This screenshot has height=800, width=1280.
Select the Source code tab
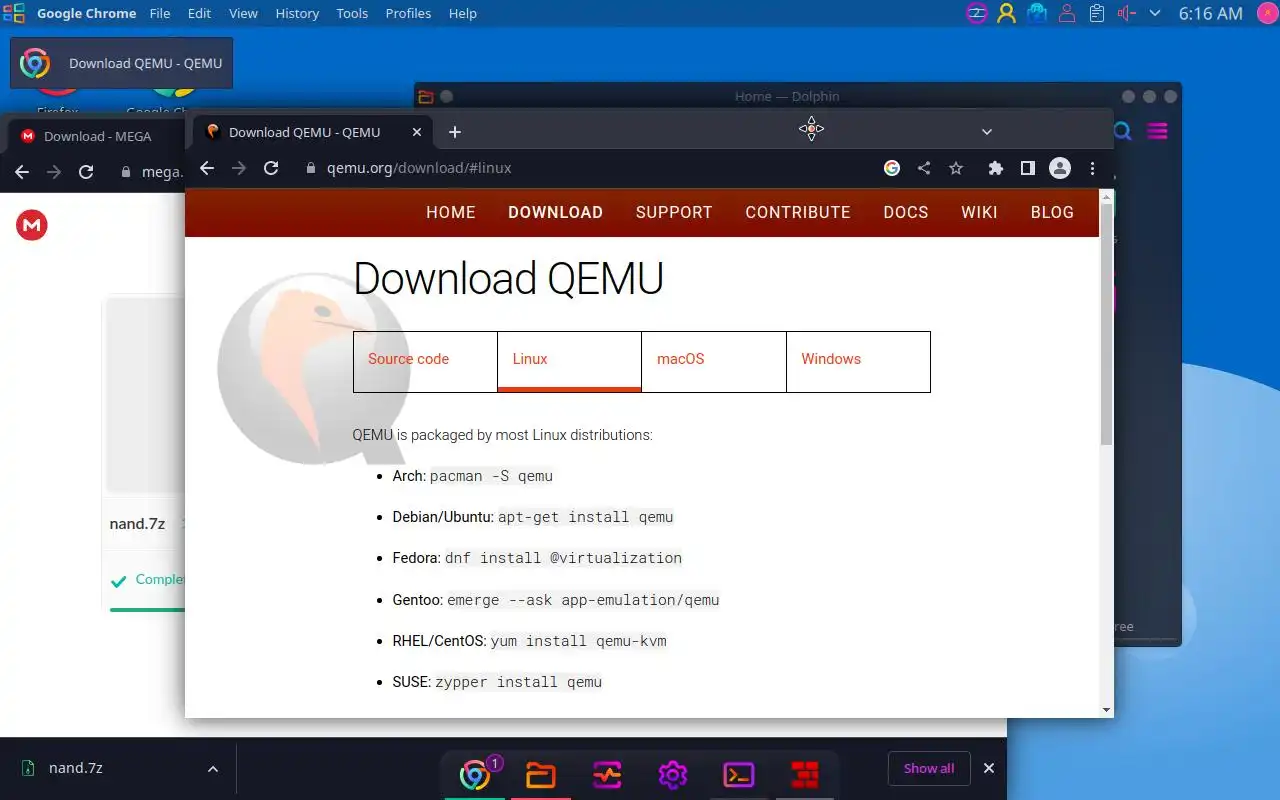(425, 361)
